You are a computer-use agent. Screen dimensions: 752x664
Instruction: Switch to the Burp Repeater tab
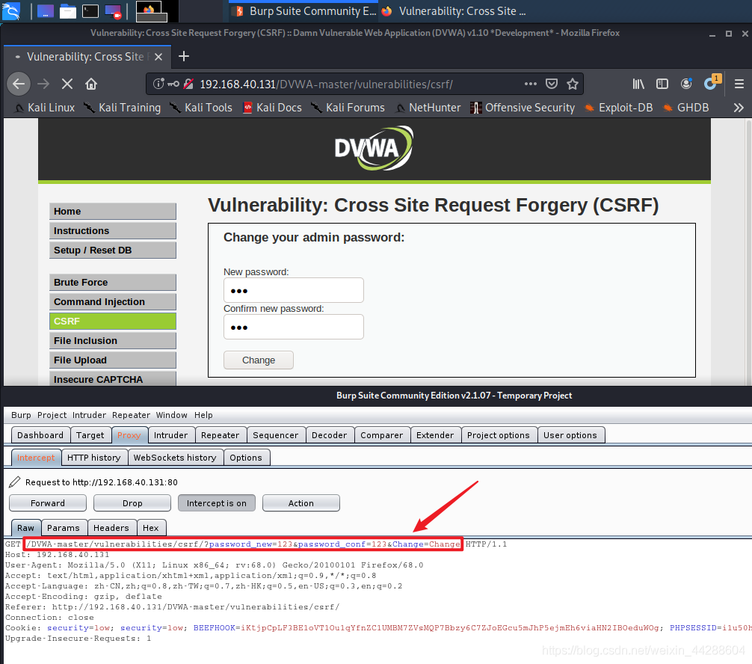pos(220,435)
